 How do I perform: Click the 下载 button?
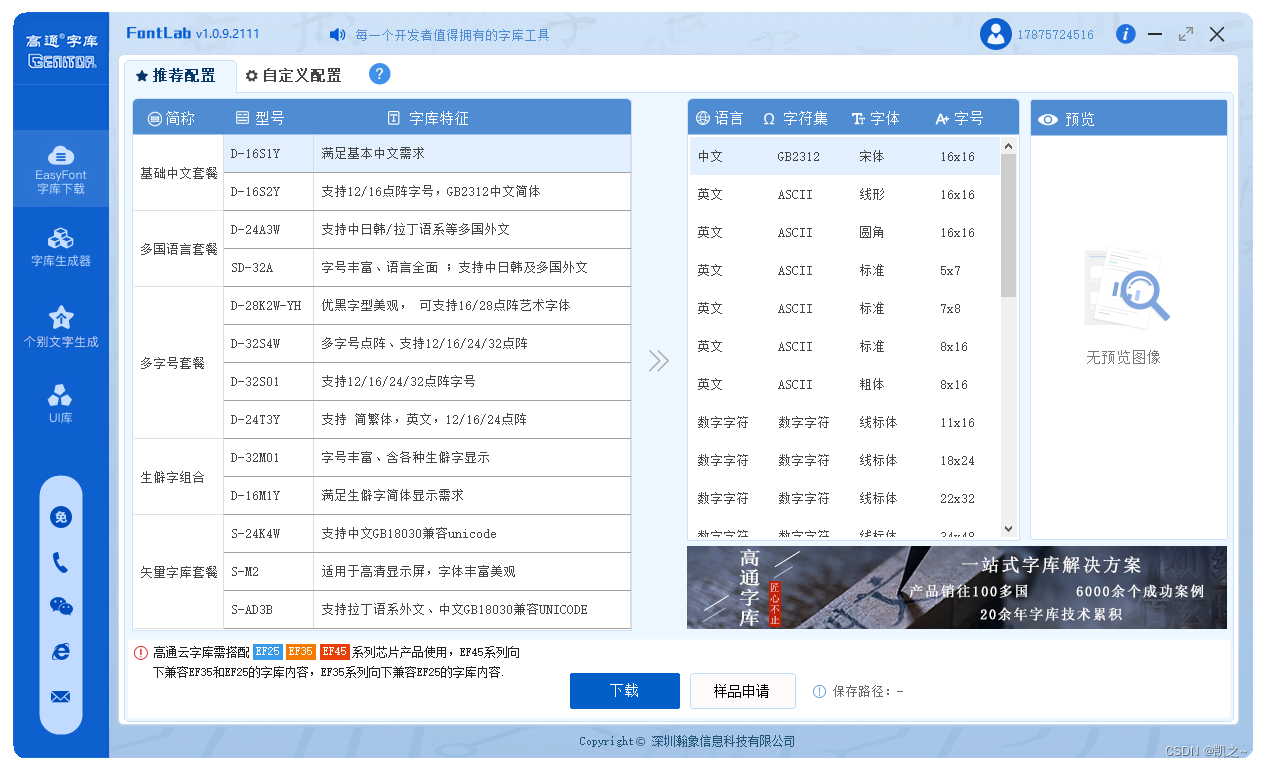625,691
